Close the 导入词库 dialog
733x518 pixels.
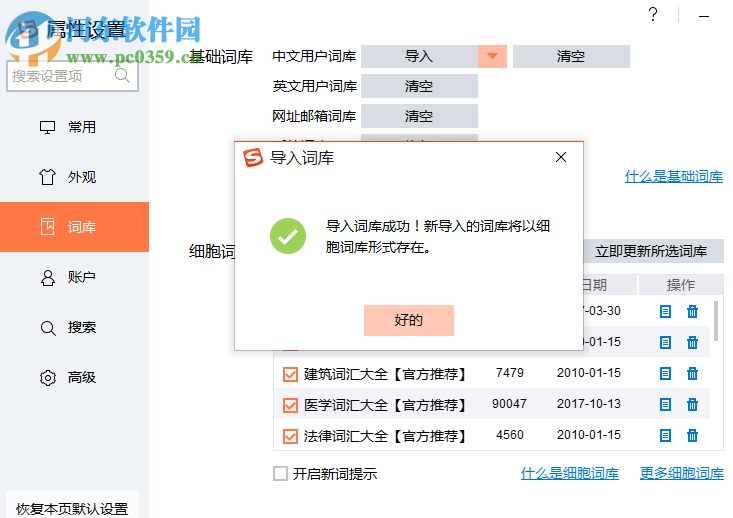click(561, 157)
